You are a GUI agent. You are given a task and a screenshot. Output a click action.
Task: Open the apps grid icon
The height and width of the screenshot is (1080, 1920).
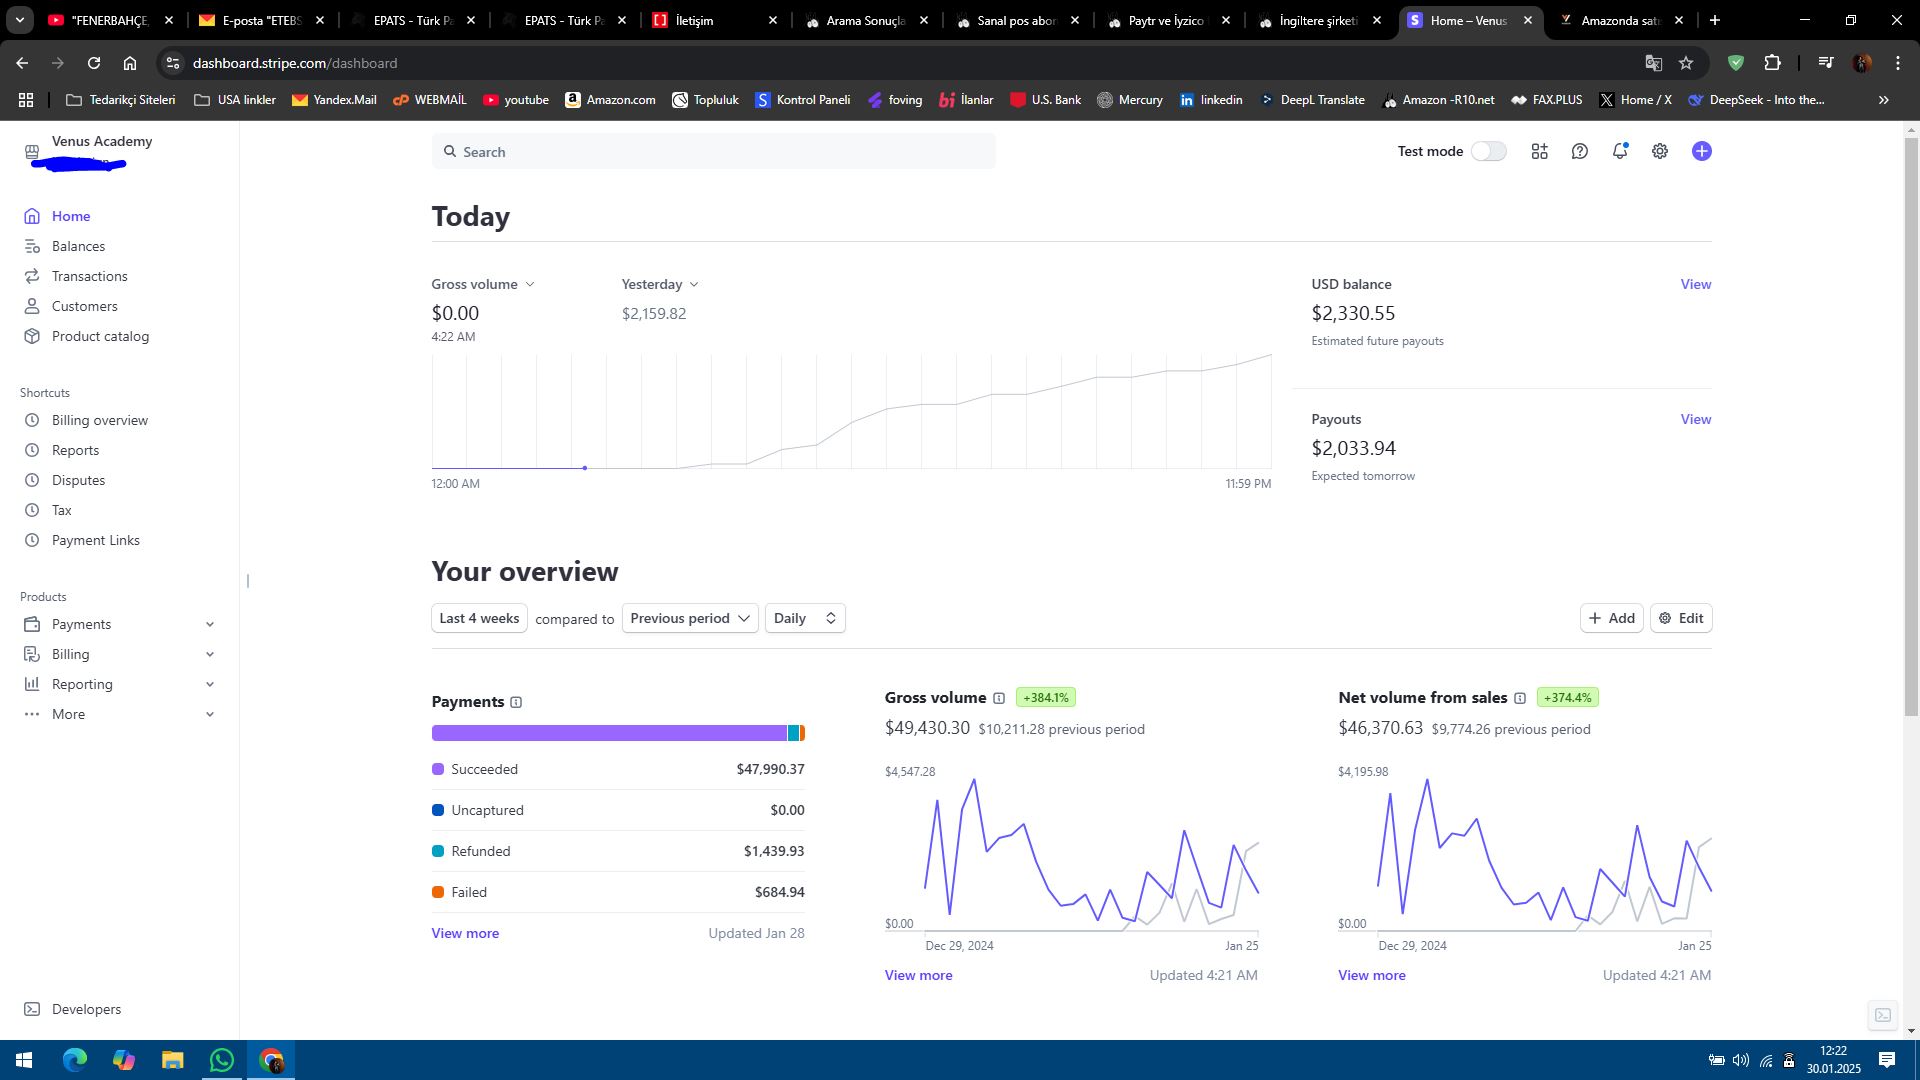coord(1539,151)
